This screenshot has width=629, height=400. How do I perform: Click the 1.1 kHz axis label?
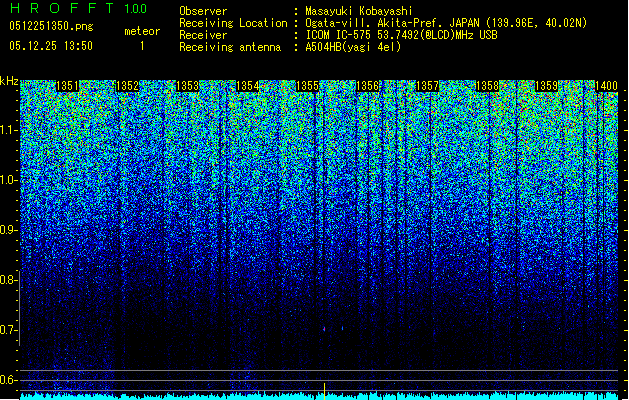[8, 131]
